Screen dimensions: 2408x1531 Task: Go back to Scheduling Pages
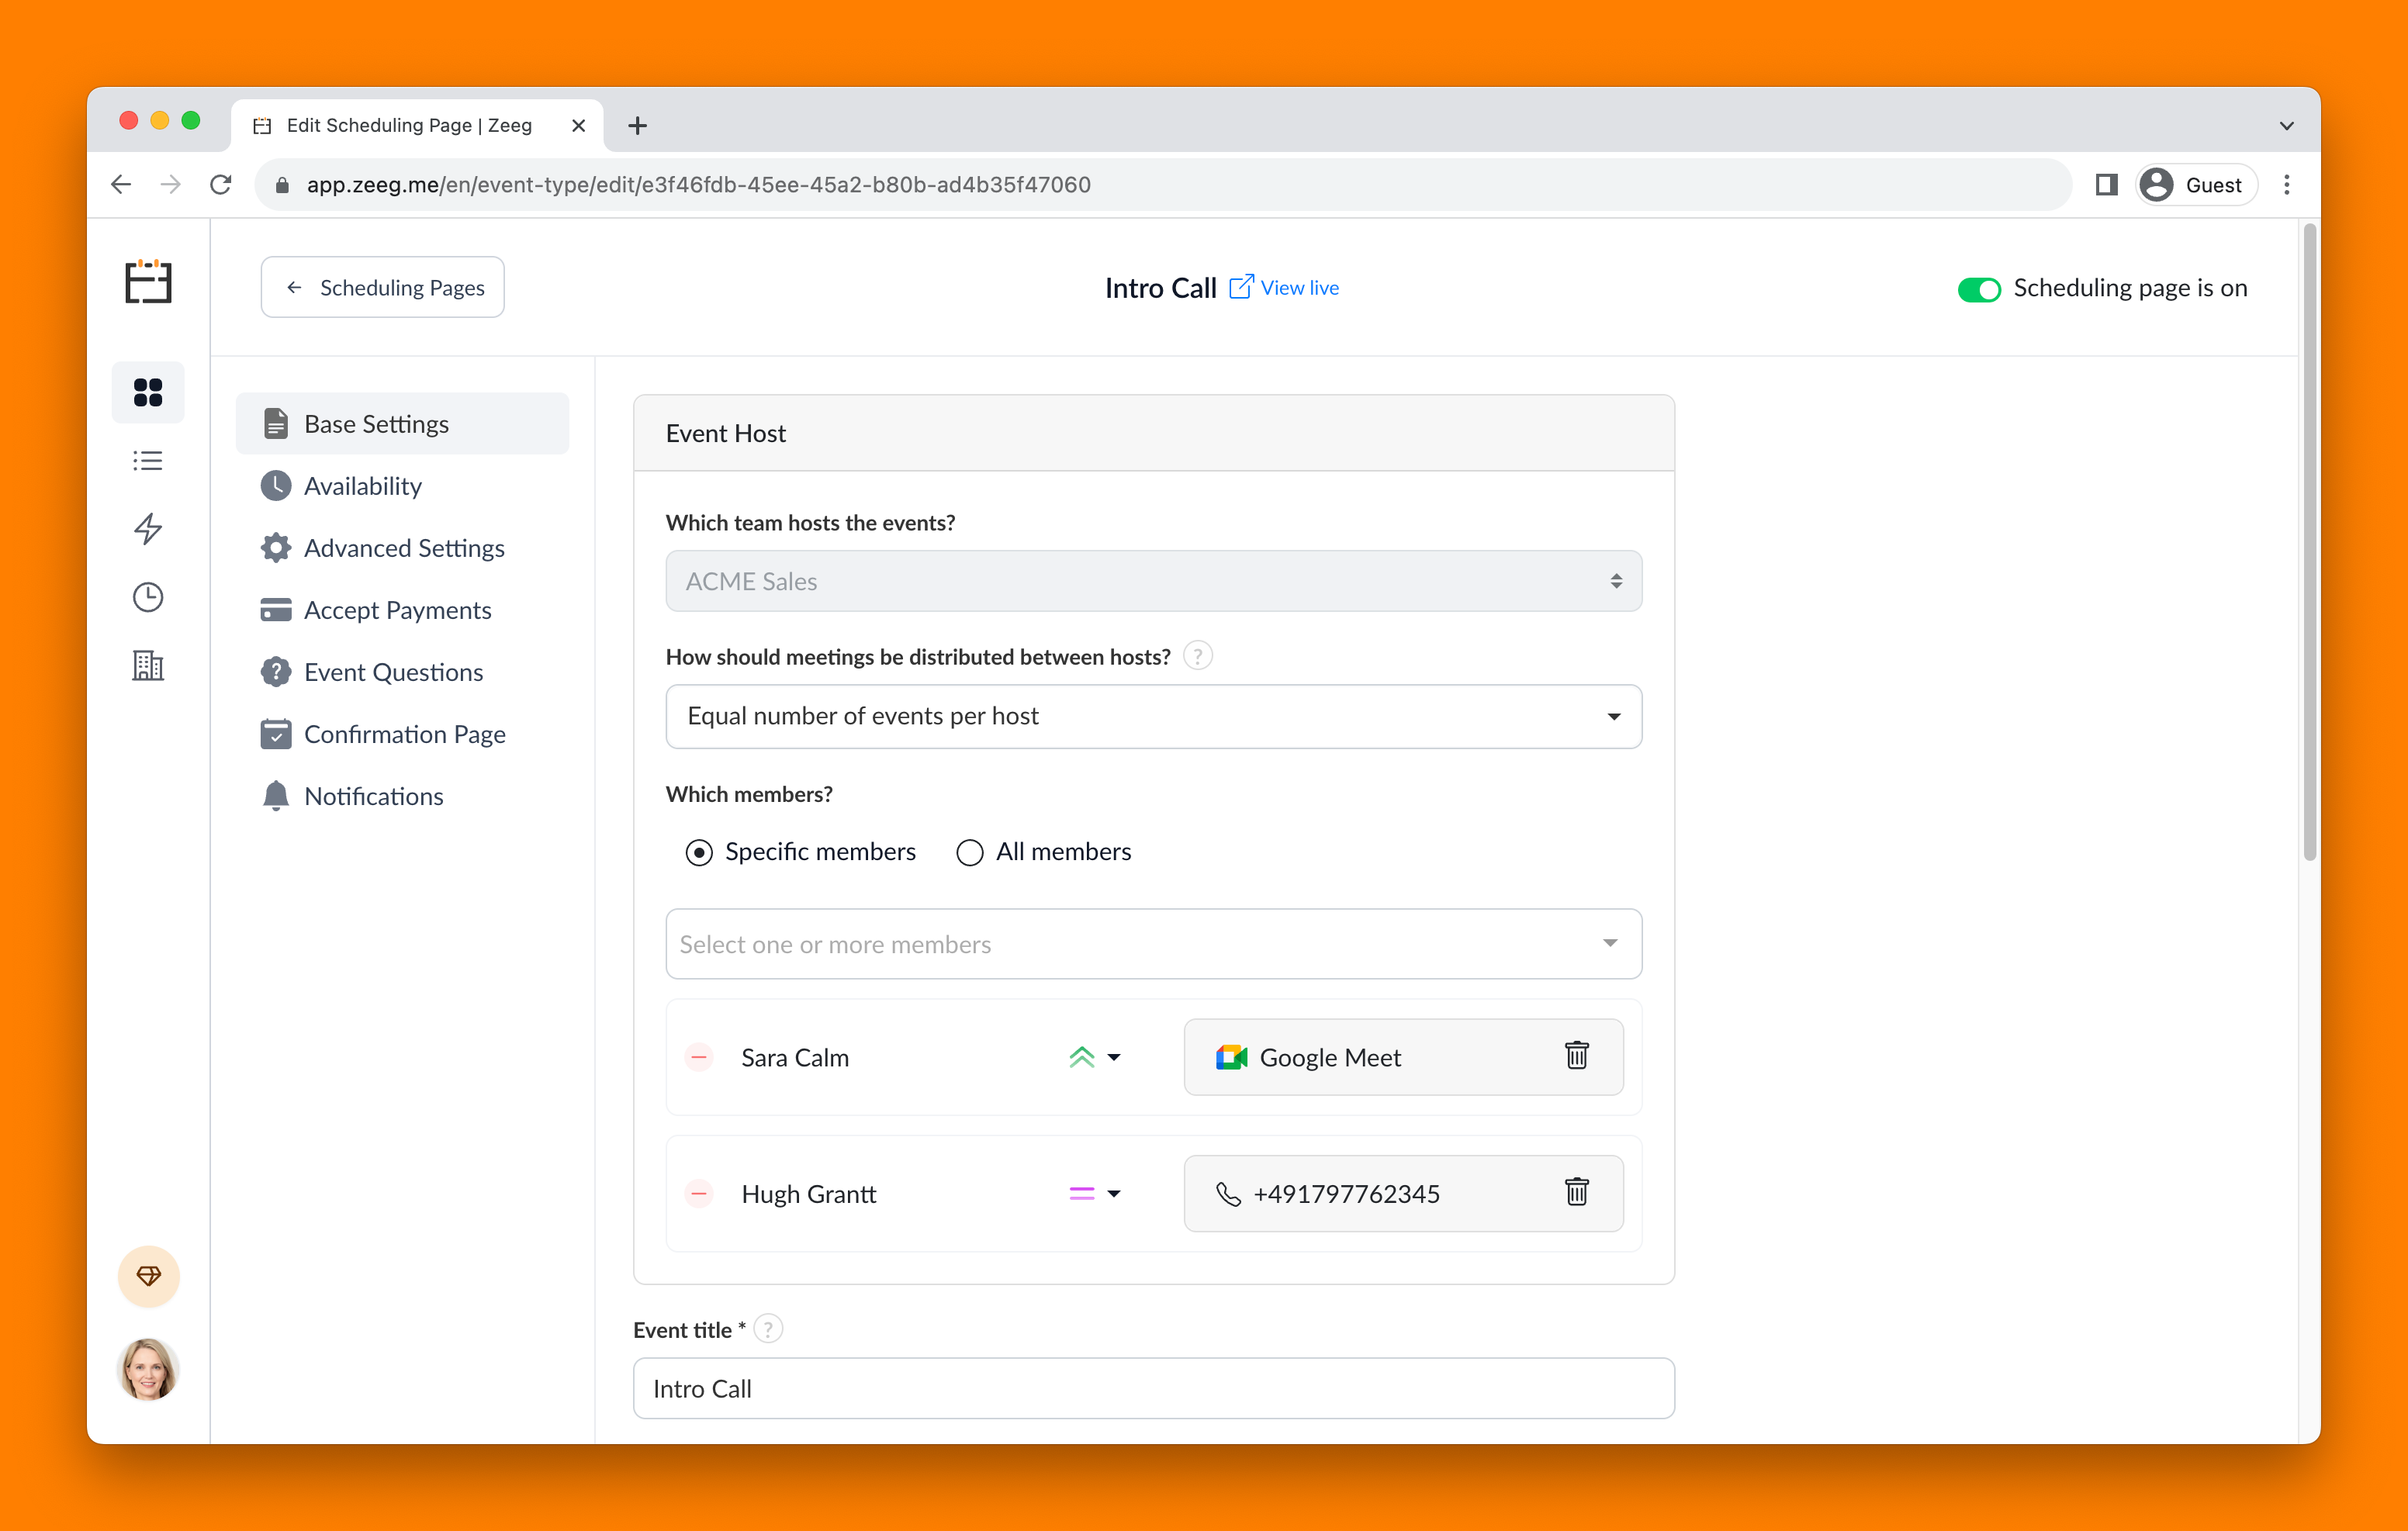[383, 288]
